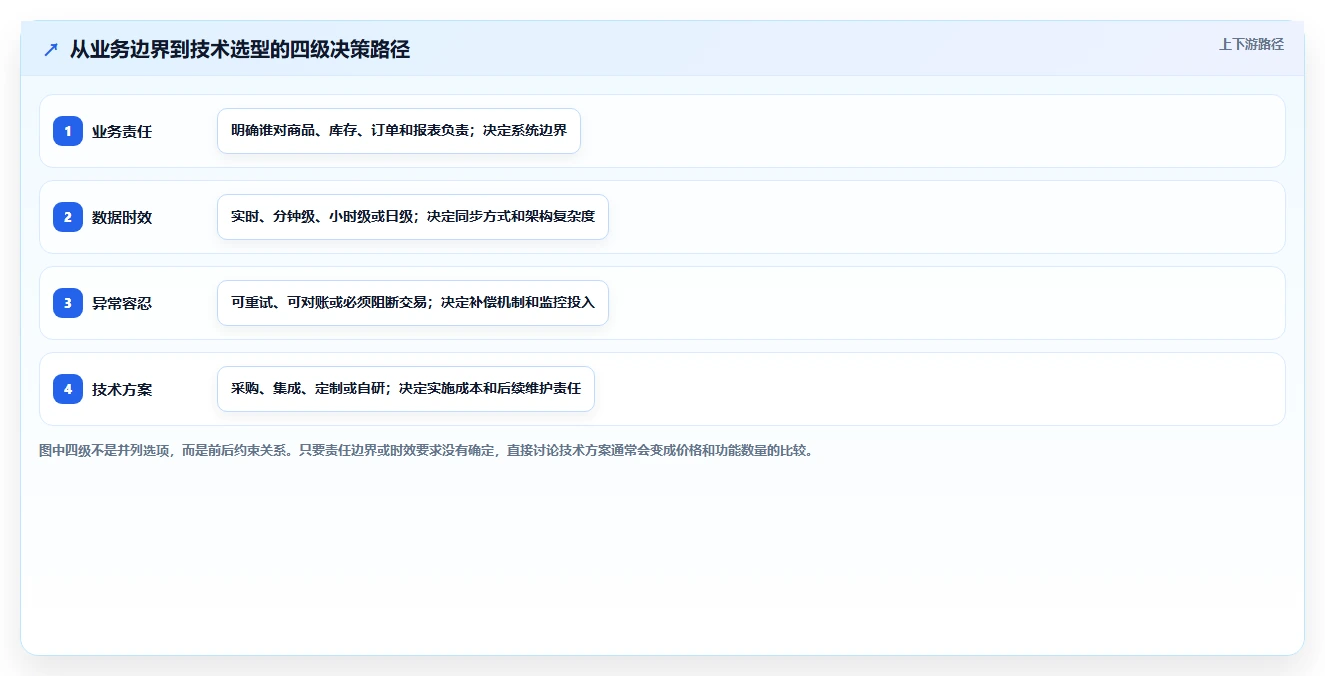Screen dimensions: 1325x676
Task: Click the arrow icon beside the title
Action: [x=51, y=50]
